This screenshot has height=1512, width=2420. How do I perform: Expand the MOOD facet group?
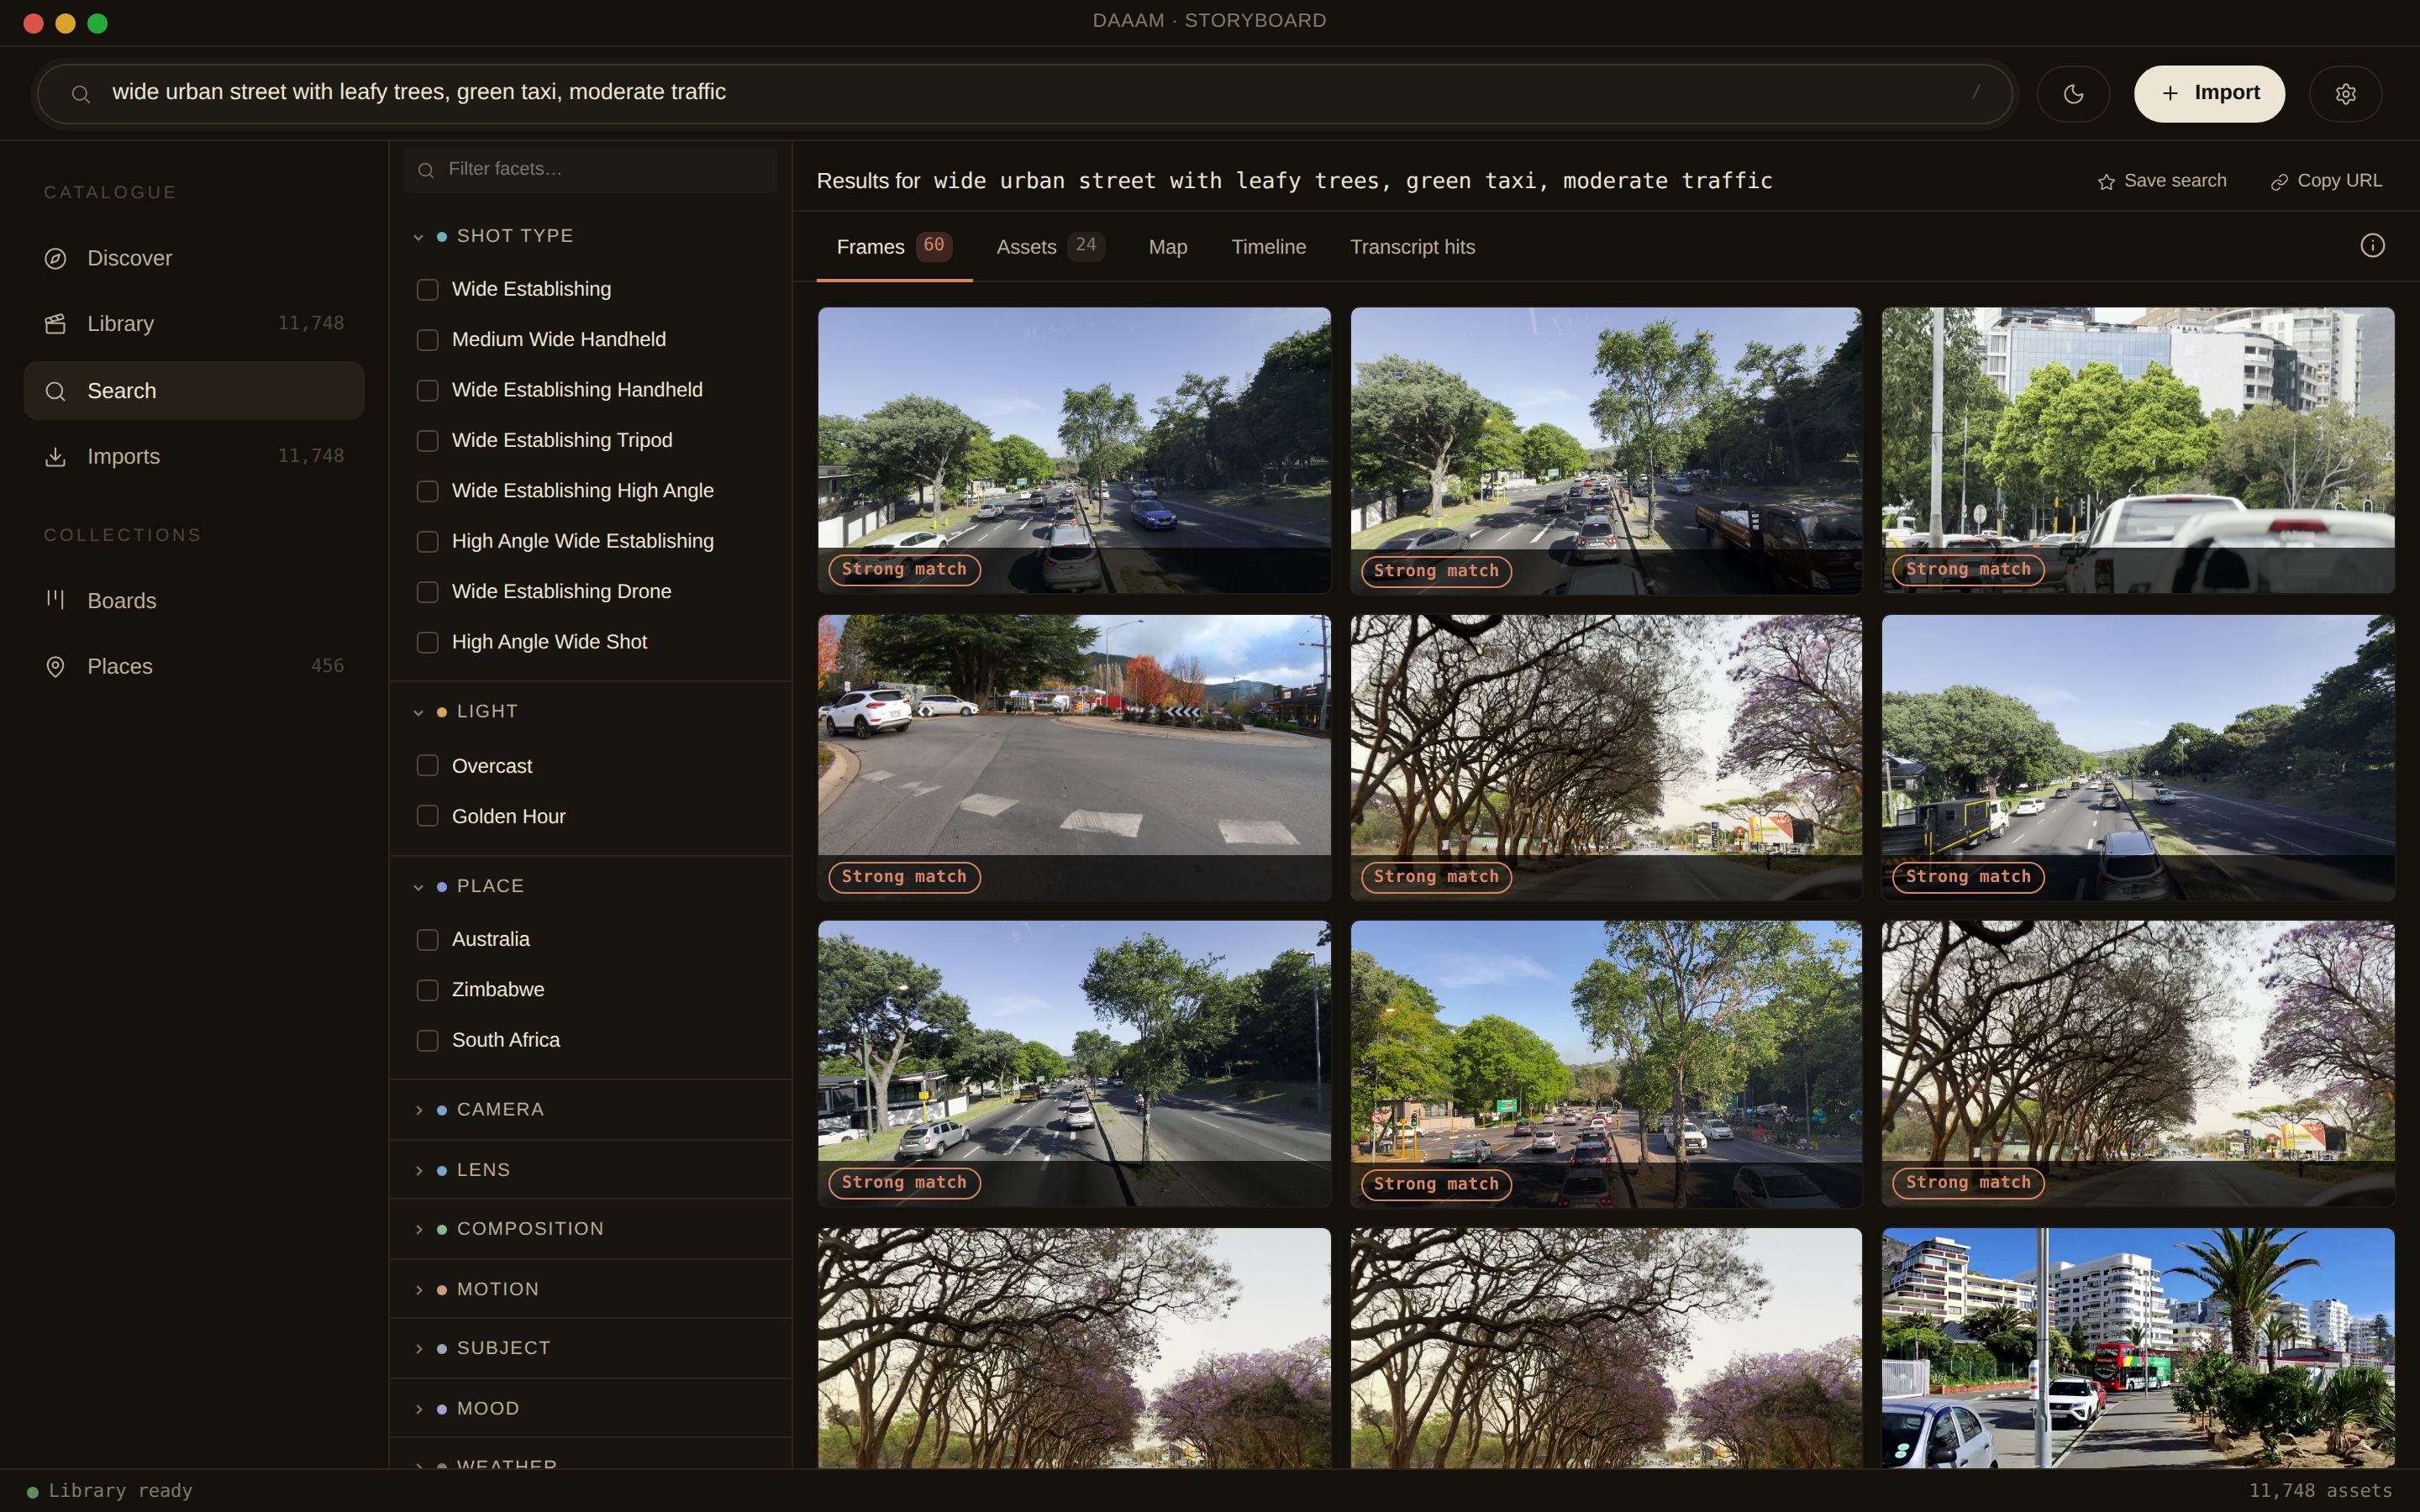[x=590, y=1409]
